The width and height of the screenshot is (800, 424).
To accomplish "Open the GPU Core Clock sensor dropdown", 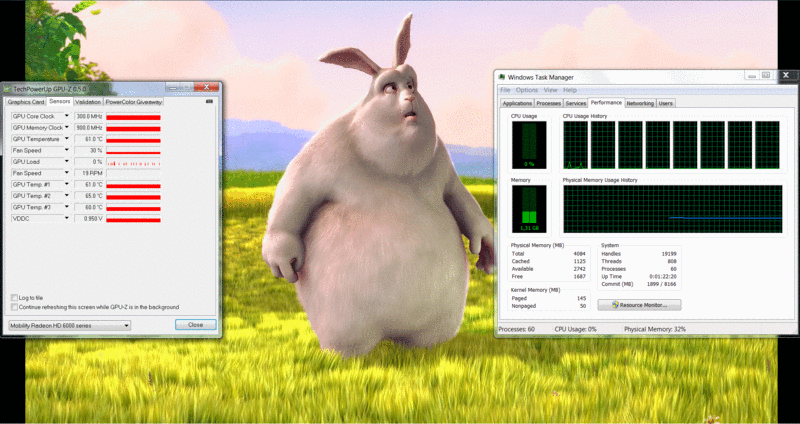I will click(x=66, y=116).
